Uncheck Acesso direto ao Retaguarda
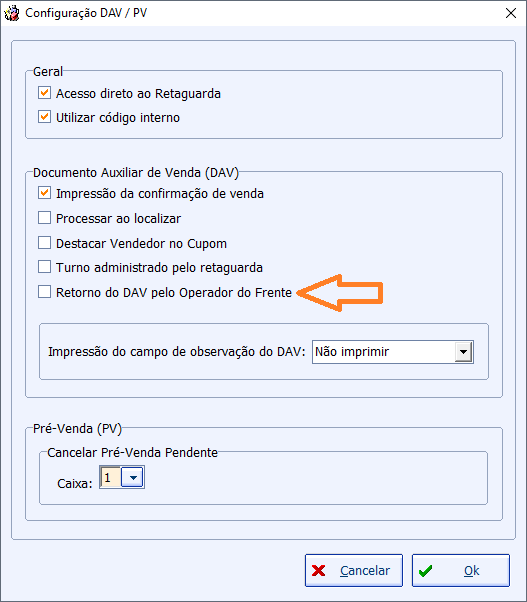 point(45,93)
